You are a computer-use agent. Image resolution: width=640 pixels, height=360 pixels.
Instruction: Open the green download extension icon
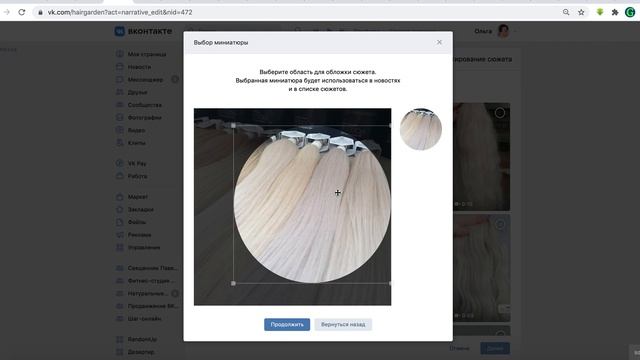(x=600, y=12)
